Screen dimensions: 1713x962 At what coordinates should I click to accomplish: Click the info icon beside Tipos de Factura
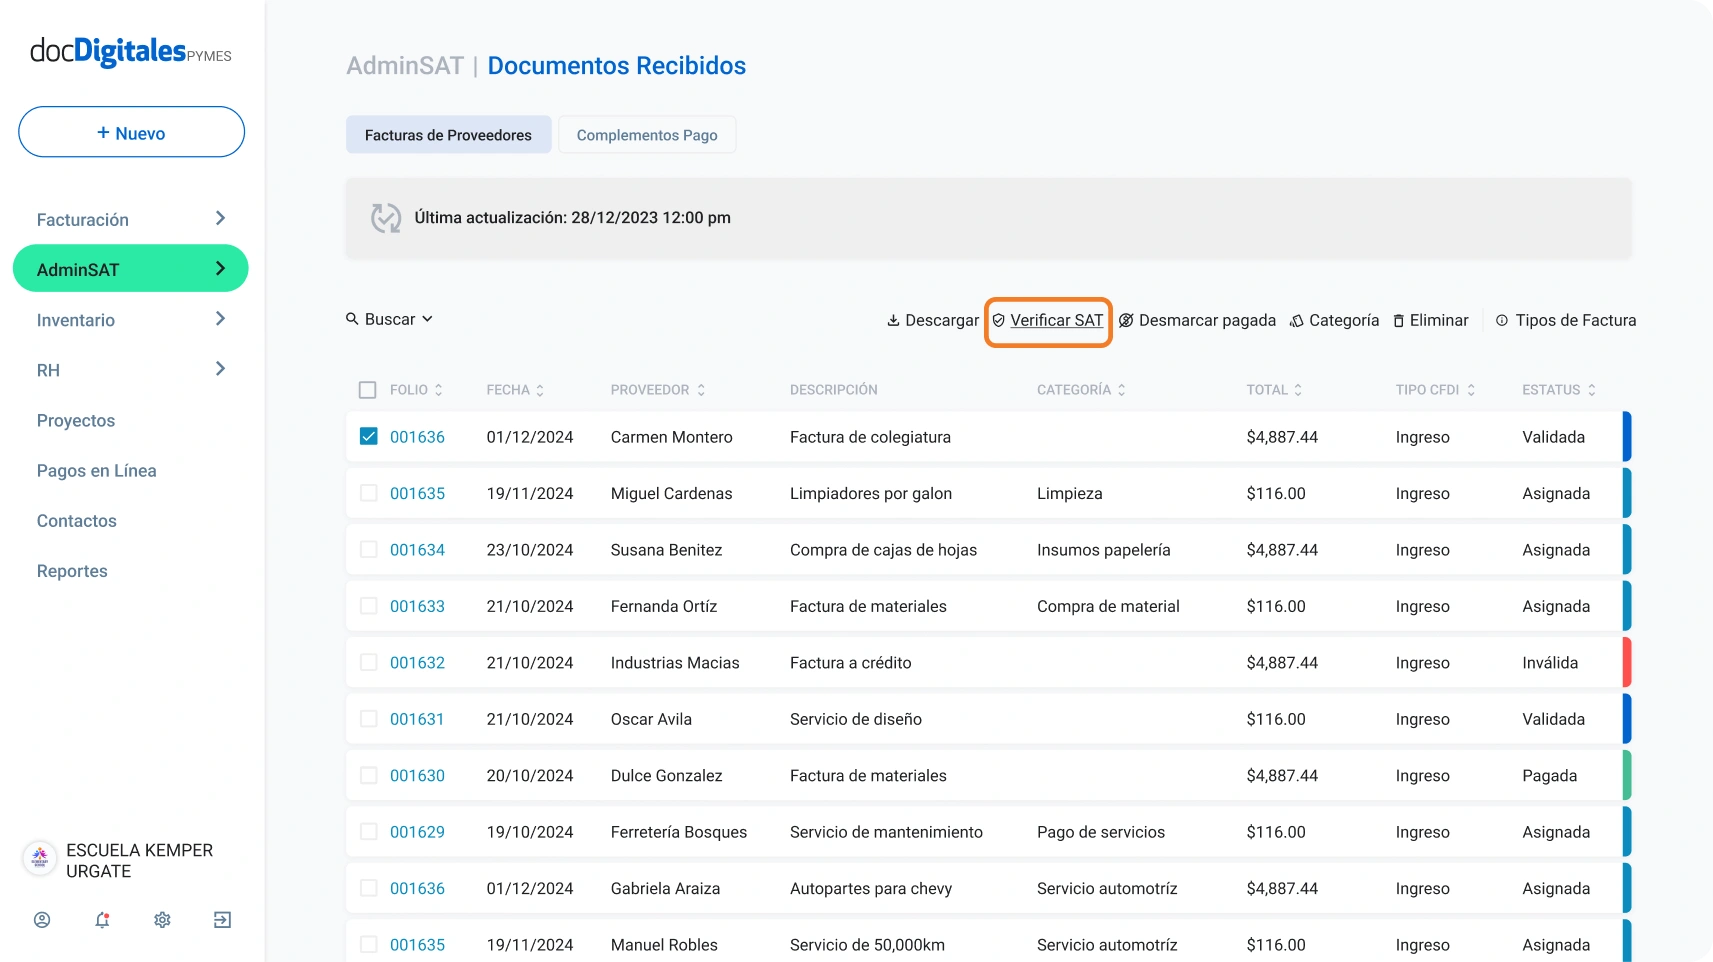click(x=1502, y=320)
